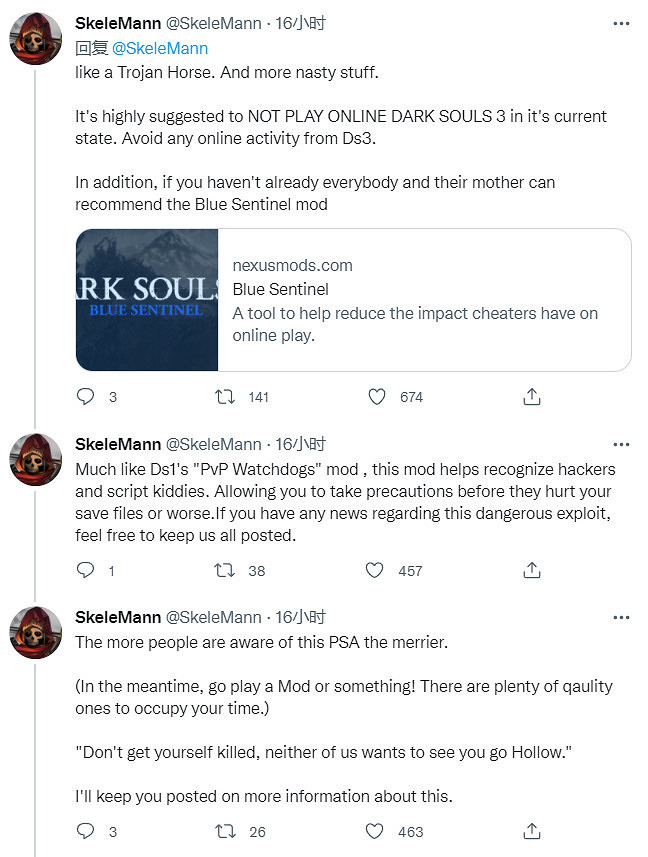Share the PvP Watchdogs tweet
Screen dimensions: 648x857
pyautogui.click(x=532, y=570)
